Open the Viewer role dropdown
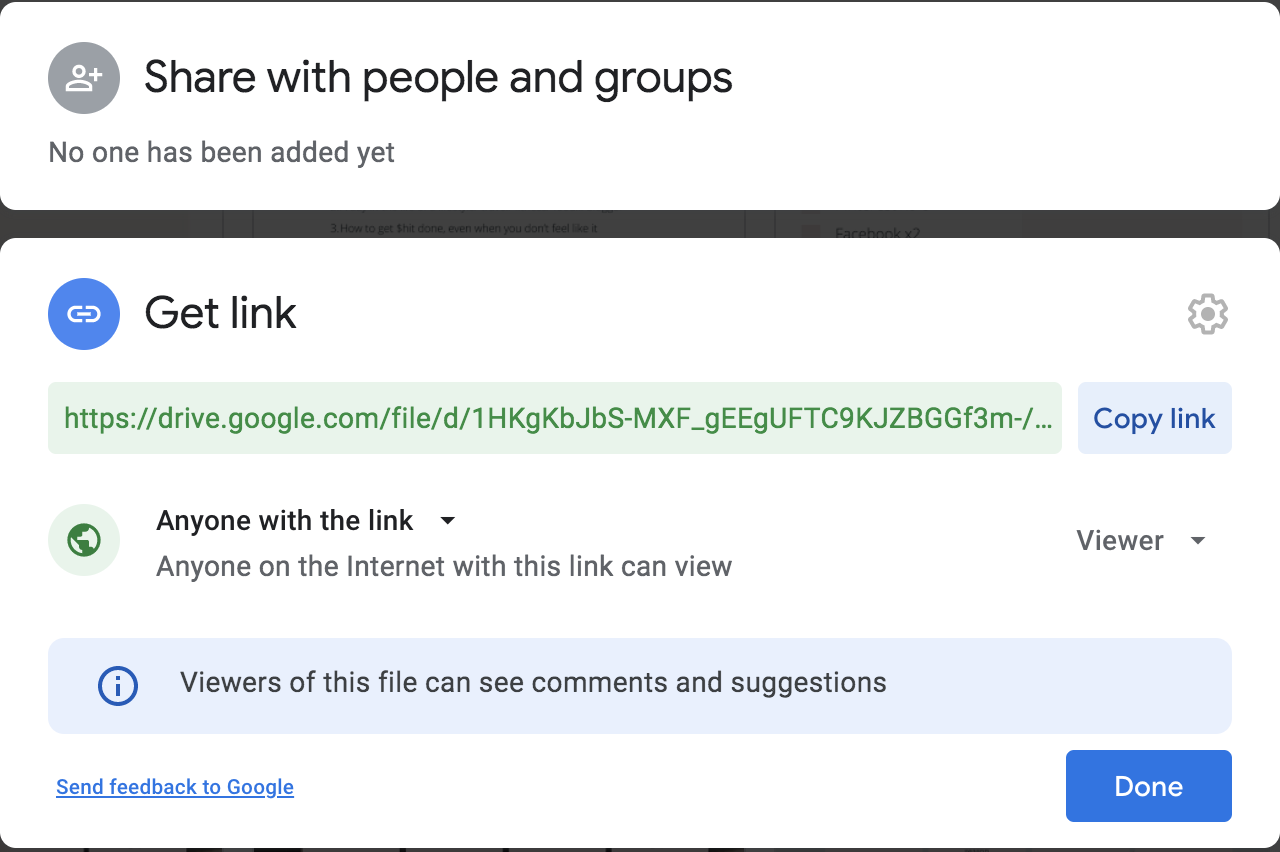1280x852 pixels. click(1120, 541)
